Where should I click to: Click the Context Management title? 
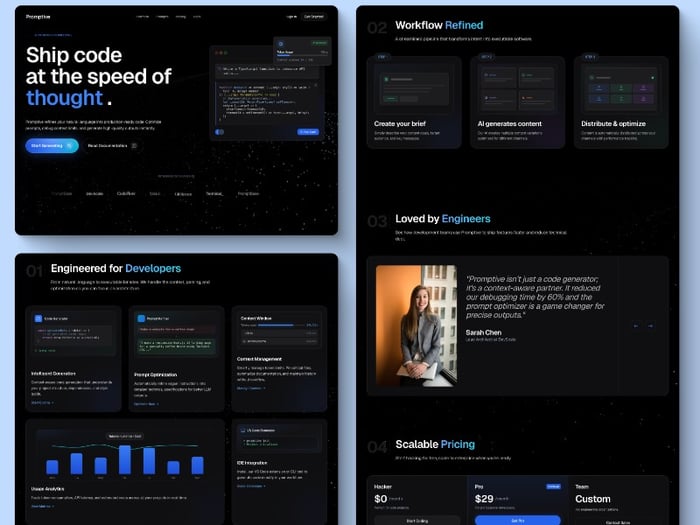[259, 359]
